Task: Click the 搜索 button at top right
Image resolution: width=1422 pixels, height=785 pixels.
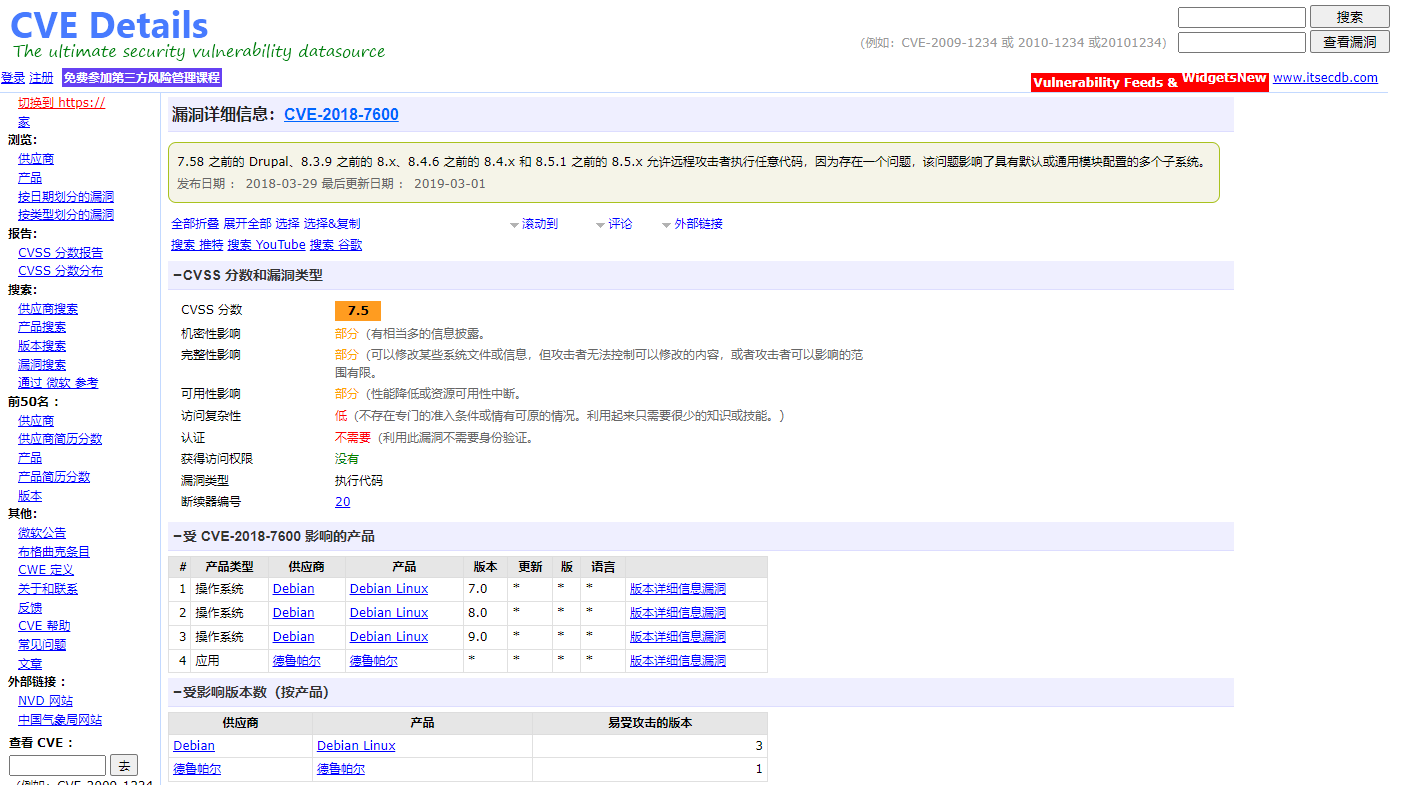Action: pos(1350,17)
